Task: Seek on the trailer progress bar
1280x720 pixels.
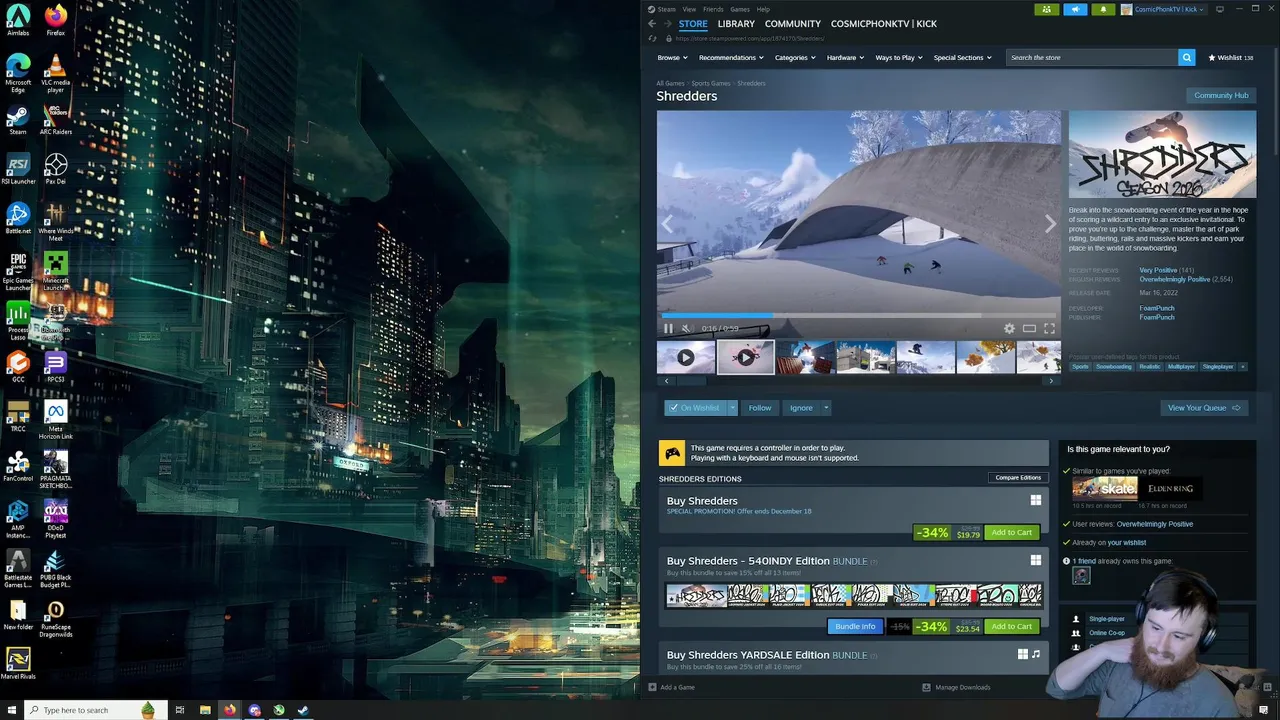Action: (858, 316)
